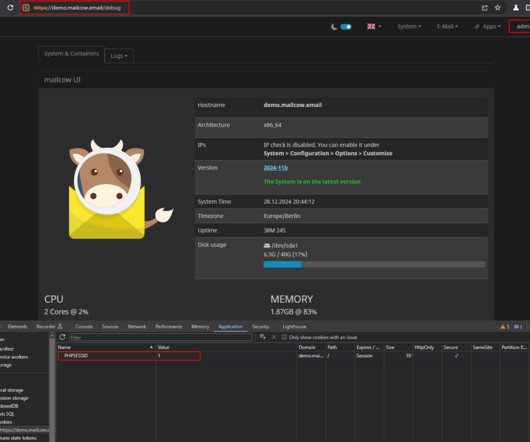This screenshot has width=530, height=442.
Task: Enable Only show cookies with an issue
Action: point(284,337)
